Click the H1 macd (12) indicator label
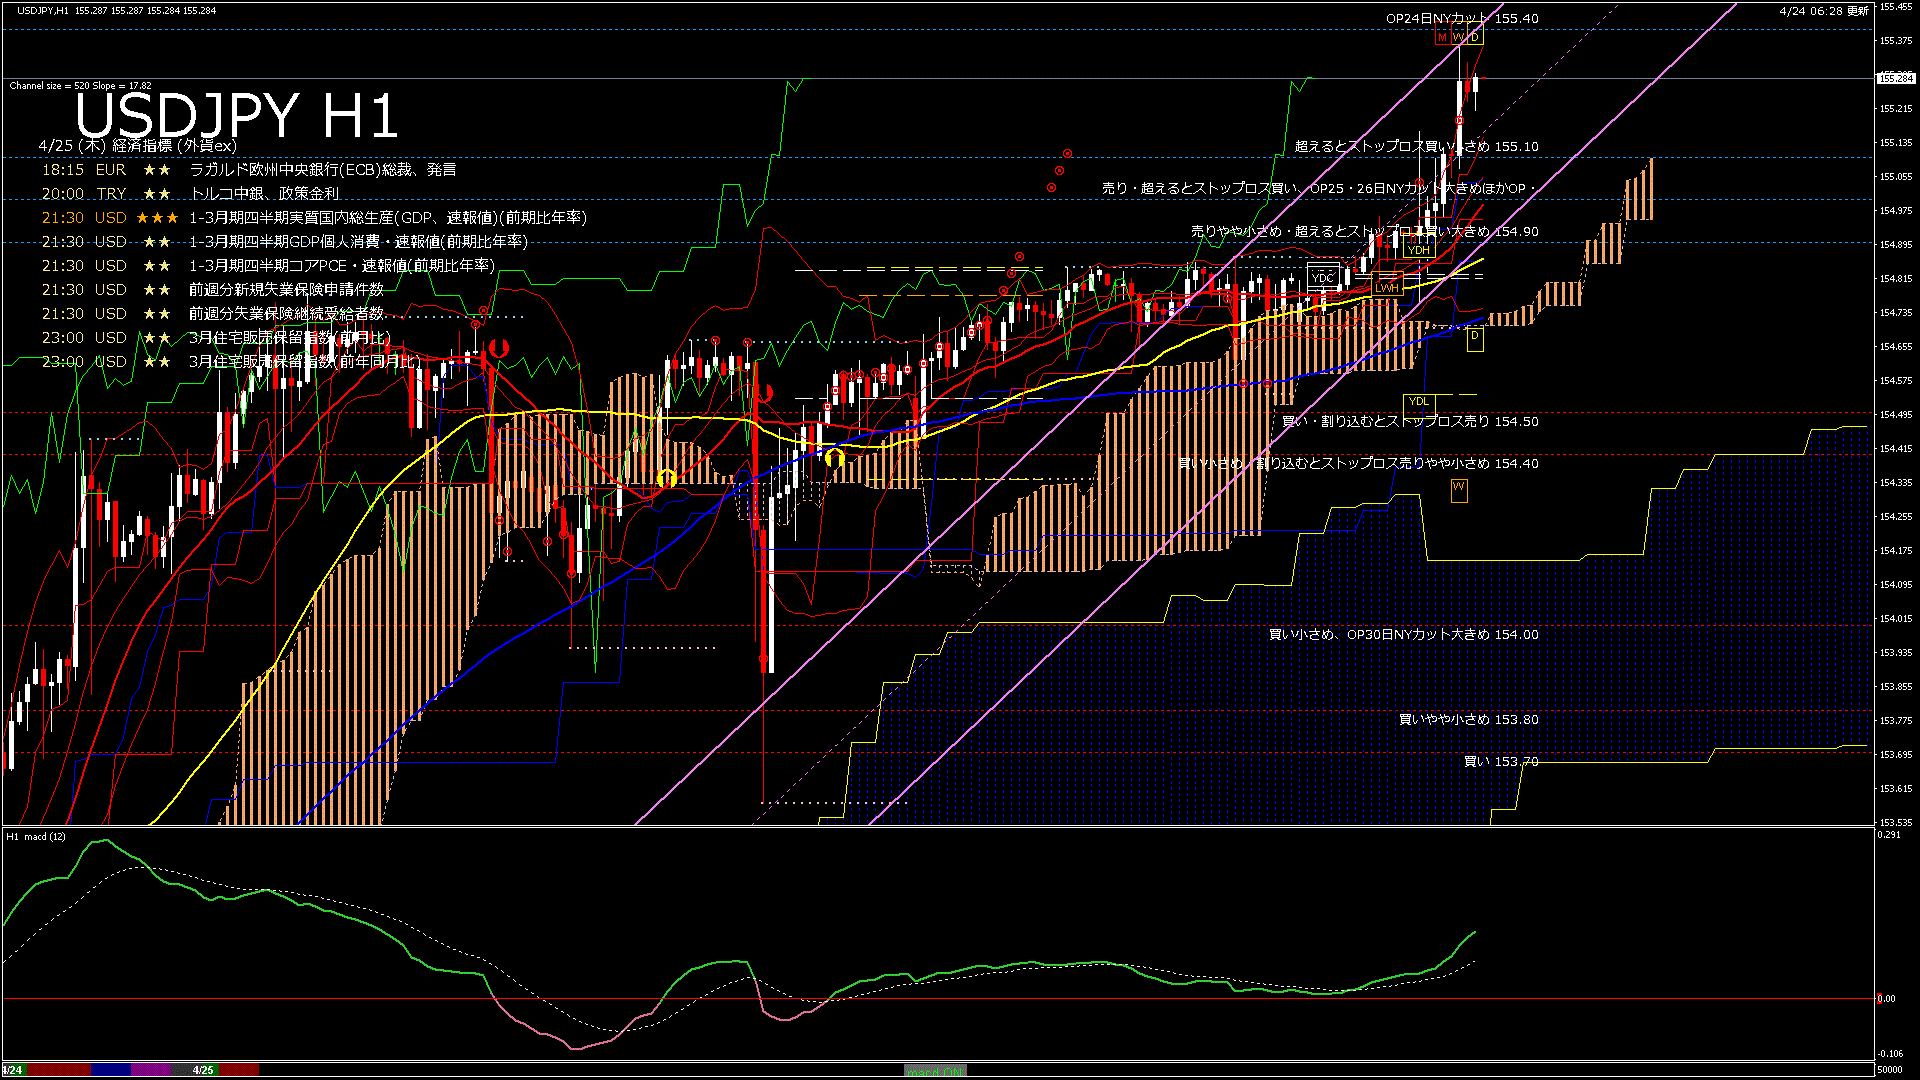The height and width of the screenshot is (1080, 1920). [x=36, y=836]
